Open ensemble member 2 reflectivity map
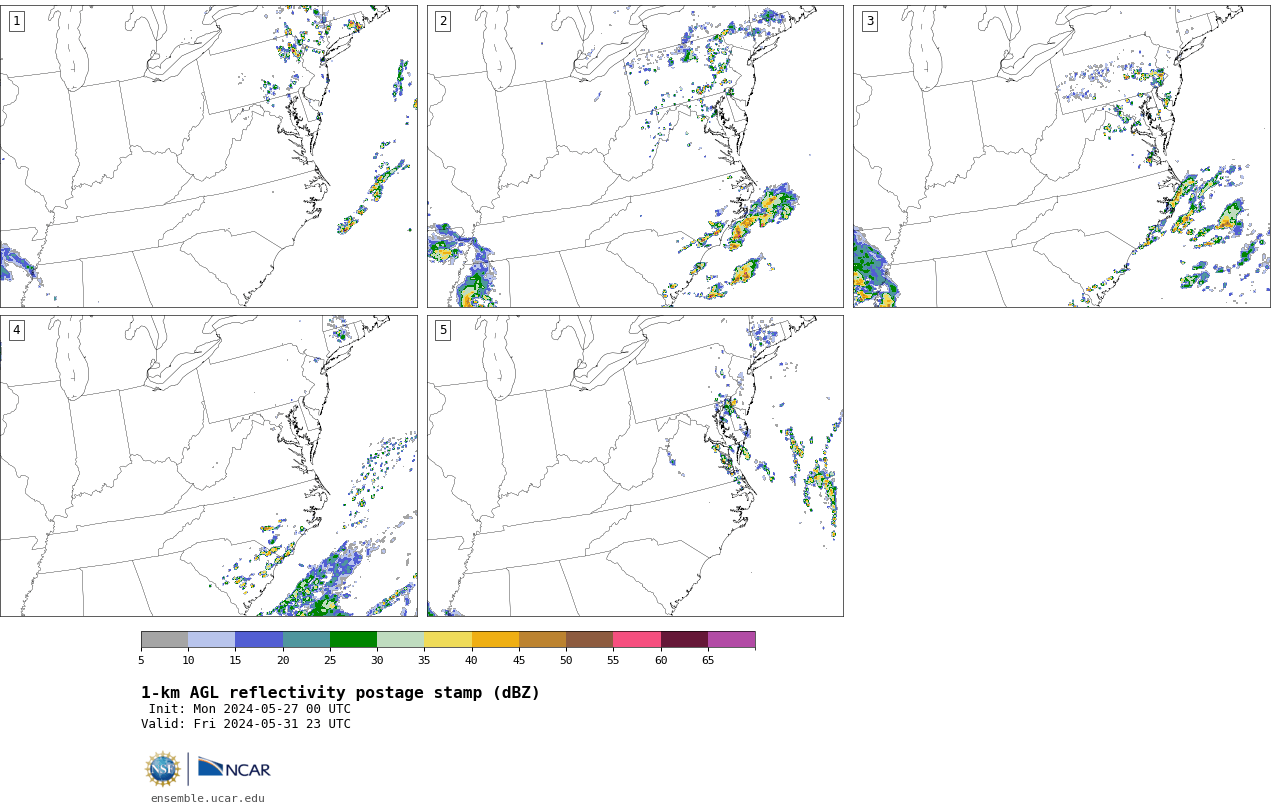 (635, 156)
